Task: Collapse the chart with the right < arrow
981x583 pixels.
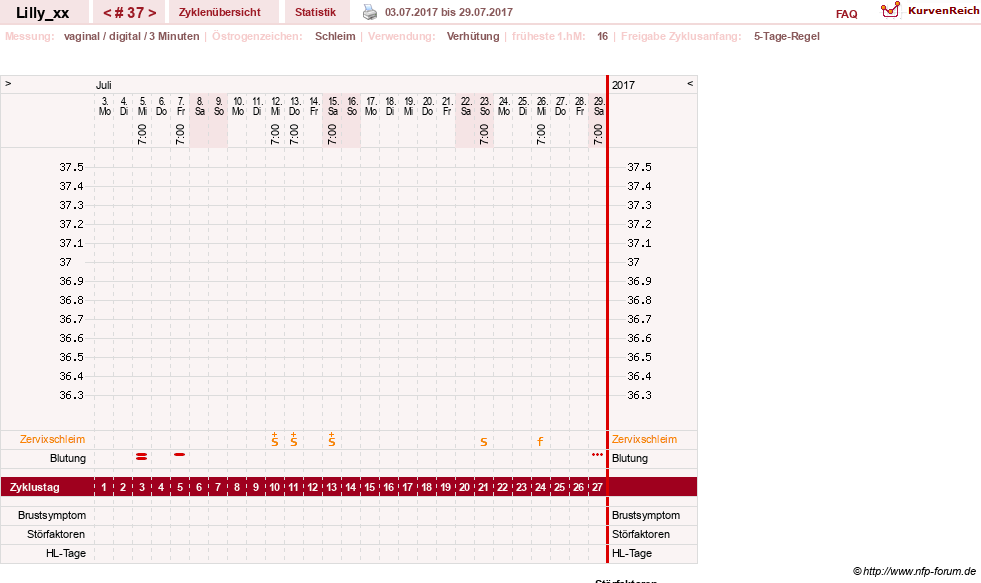Action: coord(690,83)
